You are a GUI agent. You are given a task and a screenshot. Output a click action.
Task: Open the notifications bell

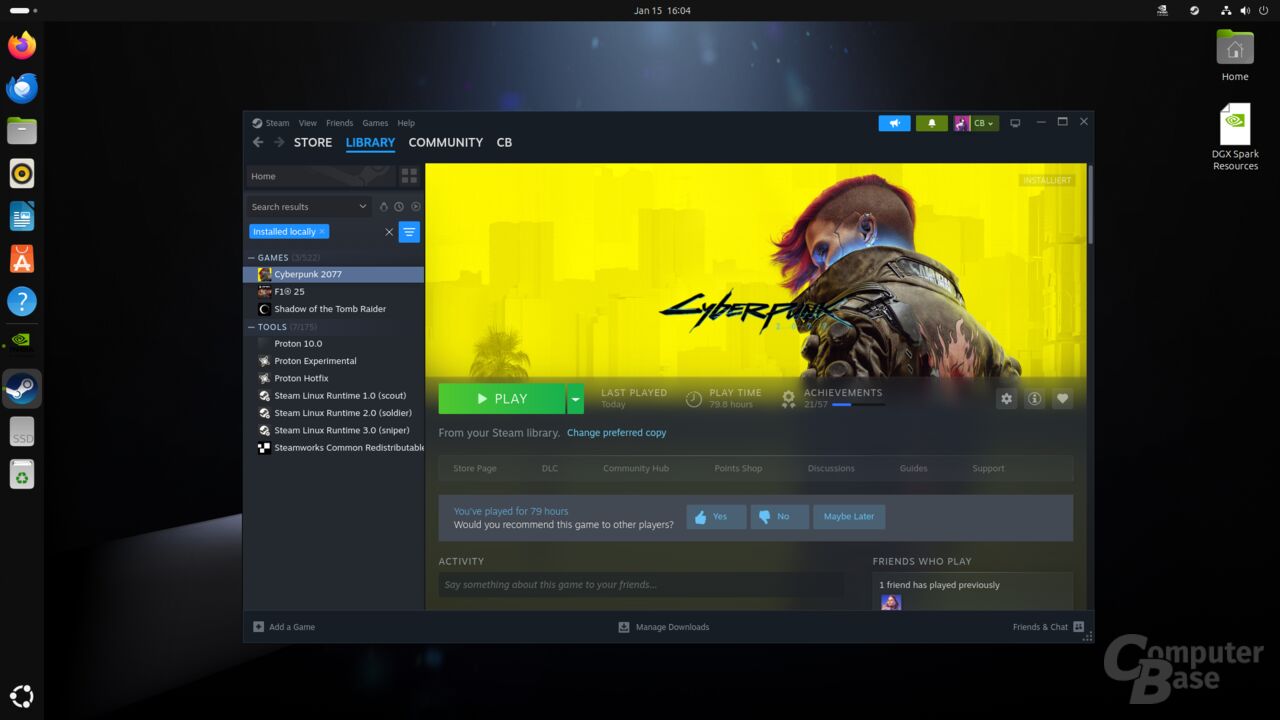(x=932, y=123)
